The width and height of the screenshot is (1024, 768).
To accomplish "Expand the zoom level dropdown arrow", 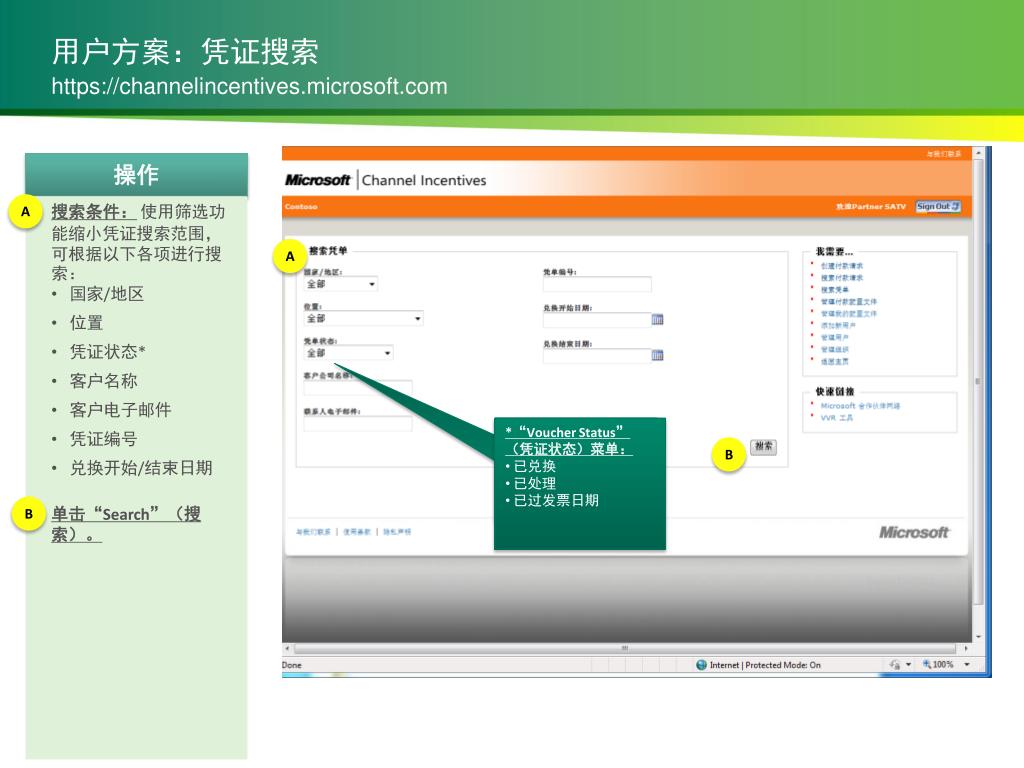I will tap(967, 665).
